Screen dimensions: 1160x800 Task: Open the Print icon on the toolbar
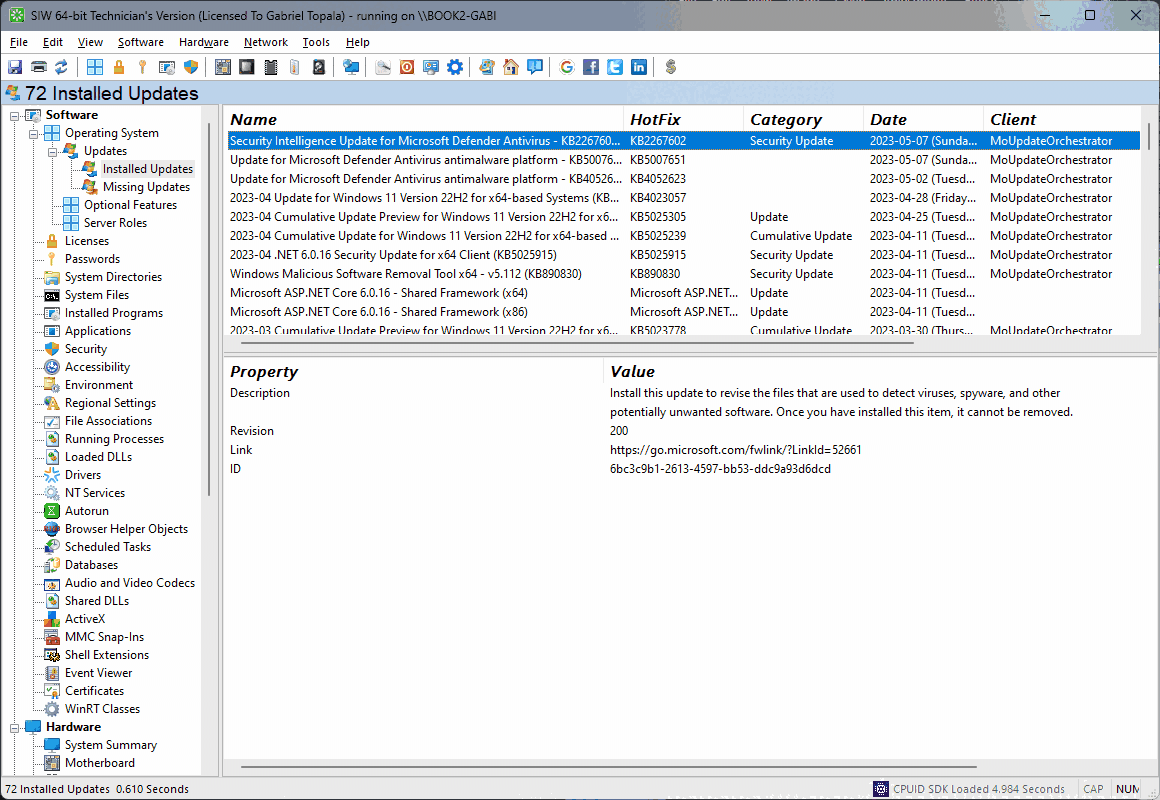pyautogui.click(x=38, y=67)
